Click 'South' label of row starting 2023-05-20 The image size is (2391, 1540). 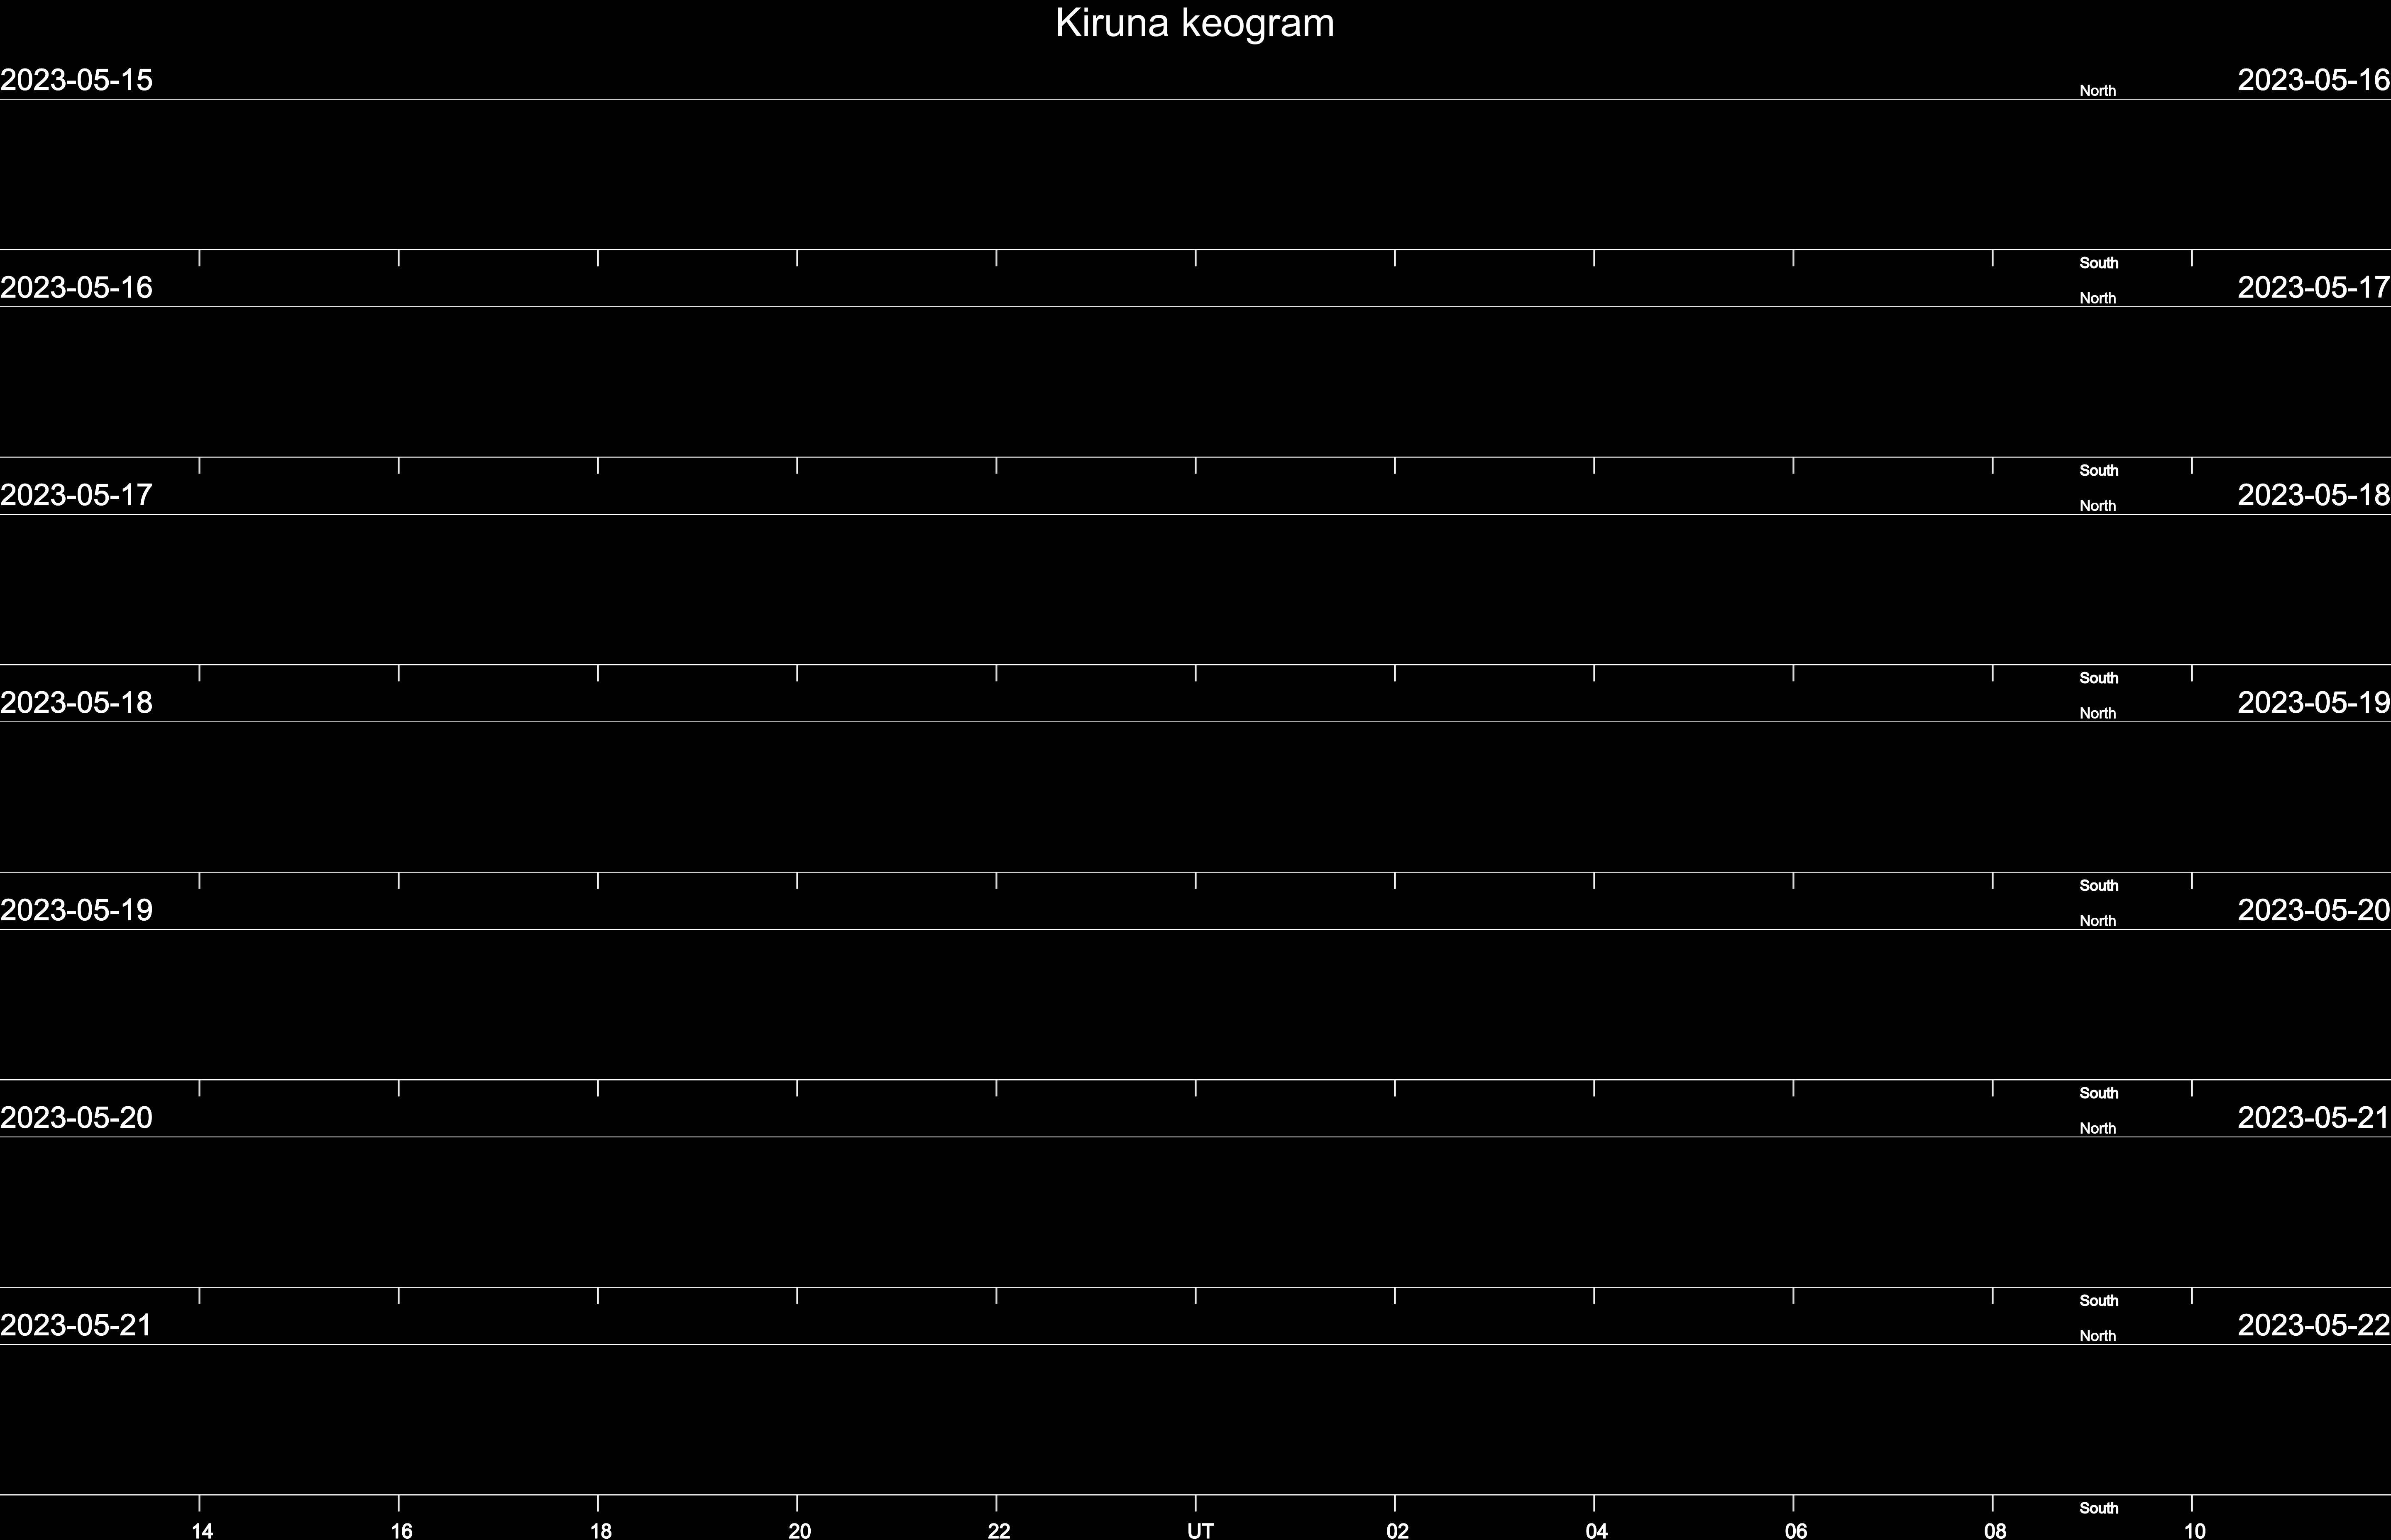tap(2099, 1301)
